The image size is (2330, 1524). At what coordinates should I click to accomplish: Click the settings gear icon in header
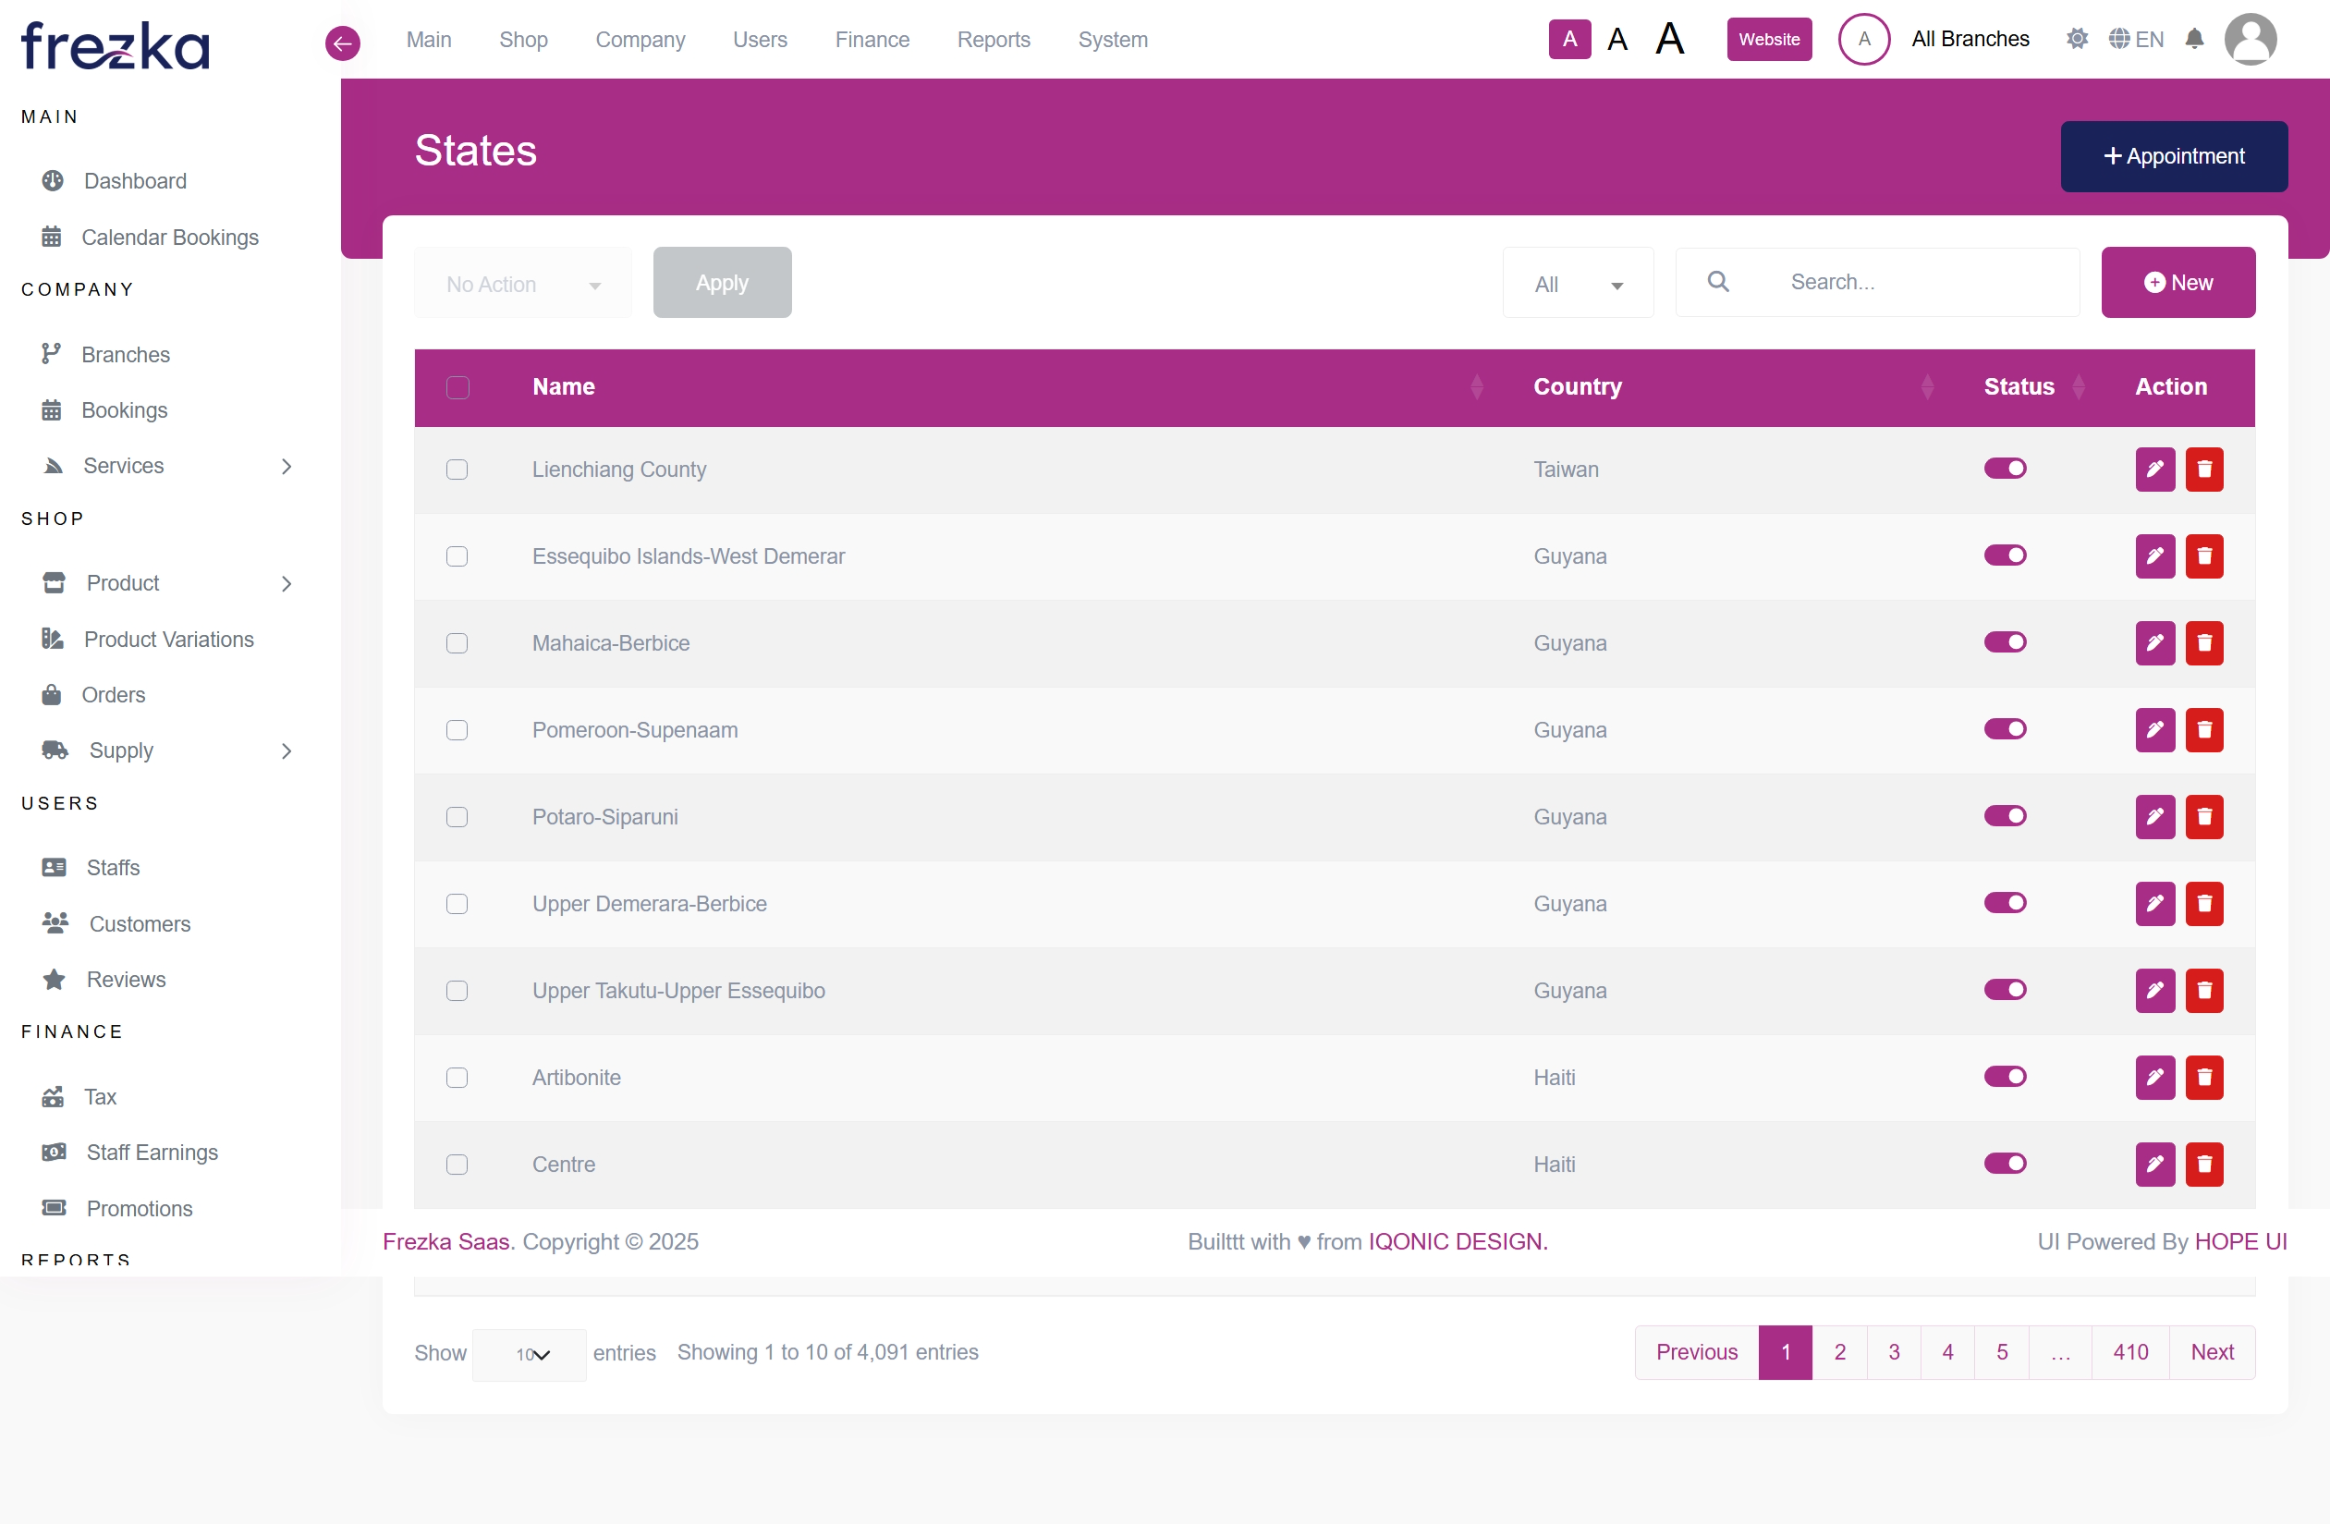pos(2076,39)
